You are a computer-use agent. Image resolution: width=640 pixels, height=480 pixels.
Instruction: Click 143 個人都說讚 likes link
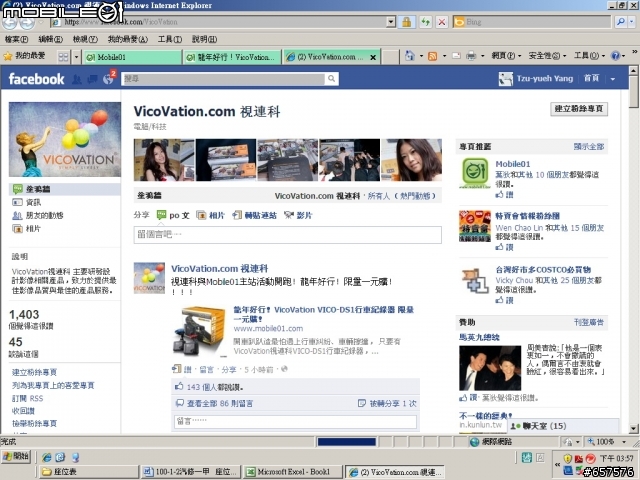coord(215,387)
